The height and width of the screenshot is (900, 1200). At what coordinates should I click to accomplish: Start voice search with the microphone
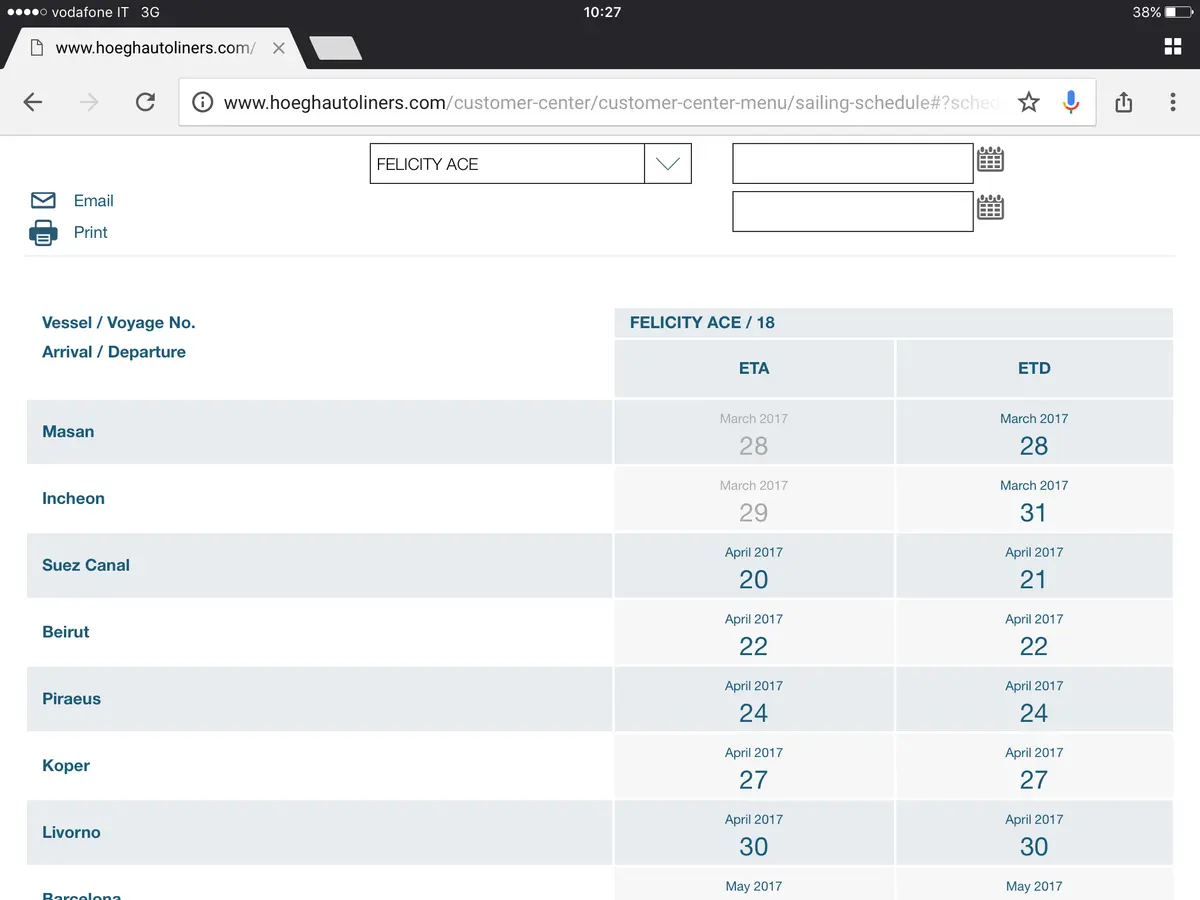[1071, 102]
